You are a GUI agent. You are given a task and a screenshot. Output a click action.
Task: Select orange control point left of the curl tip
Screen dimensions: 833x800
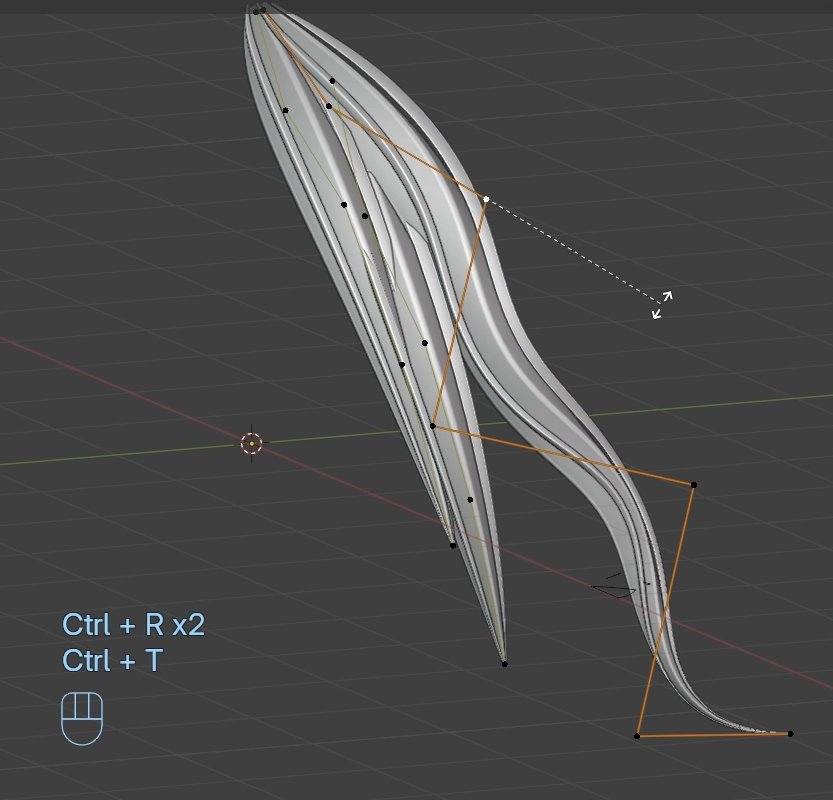(637, 736)
